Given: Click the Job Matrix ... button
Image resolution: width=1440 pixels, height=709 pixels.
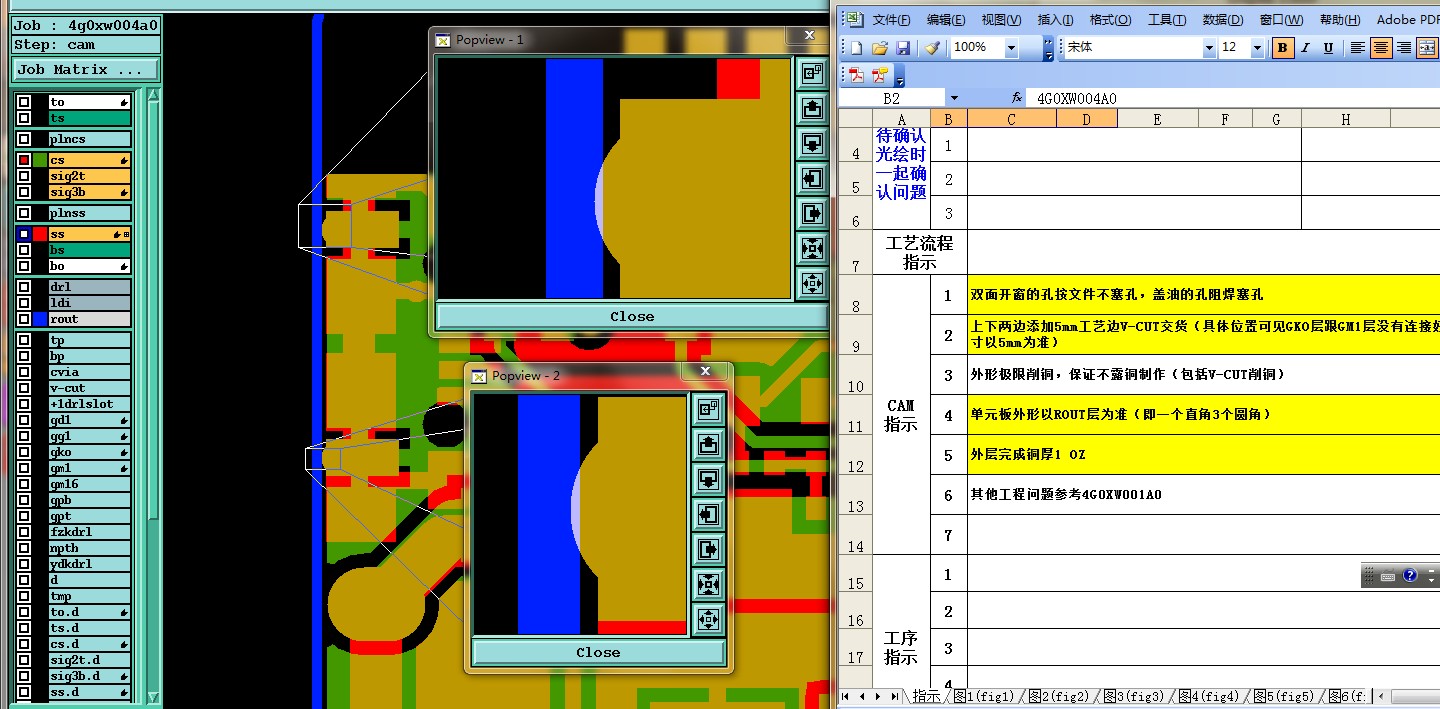Looking at the screenshot, I should coord(85,70).
